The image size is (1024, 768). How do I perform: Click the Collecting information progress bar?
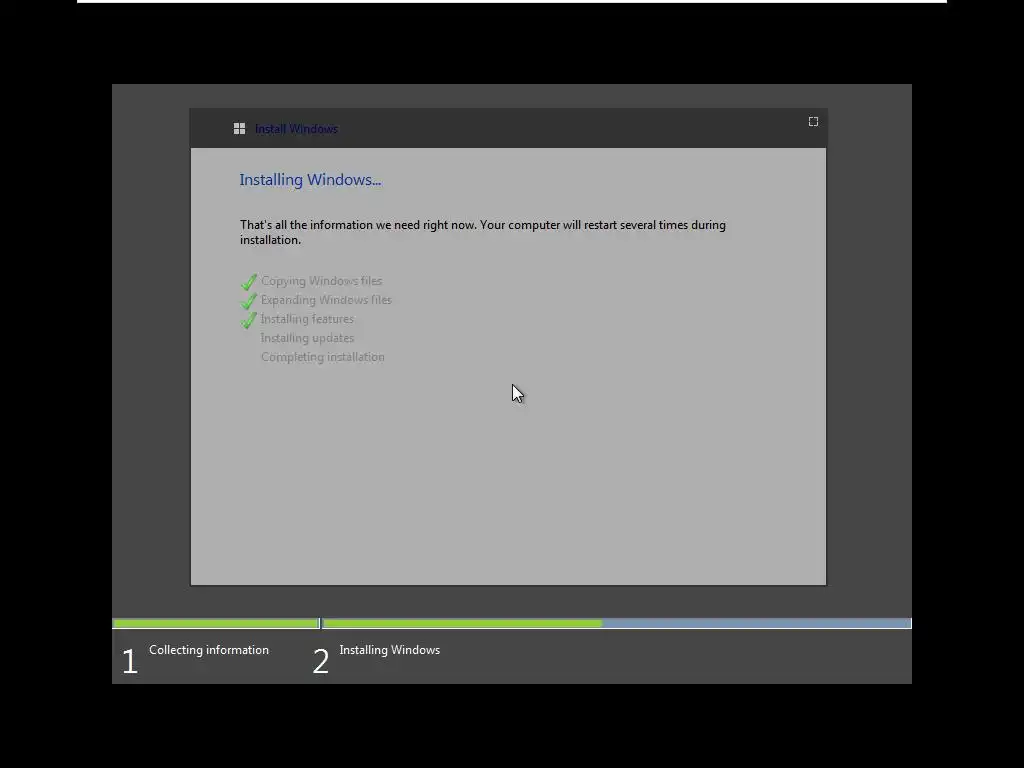coord(216,624)
